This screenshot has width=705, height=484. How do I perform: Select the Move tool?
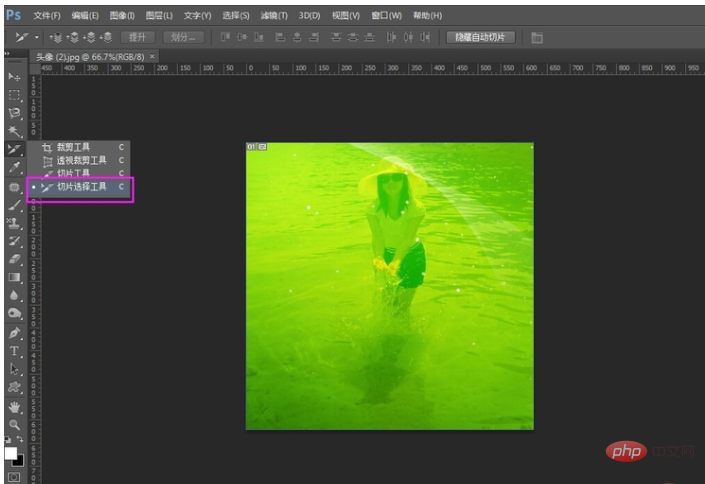click(14, 77)
